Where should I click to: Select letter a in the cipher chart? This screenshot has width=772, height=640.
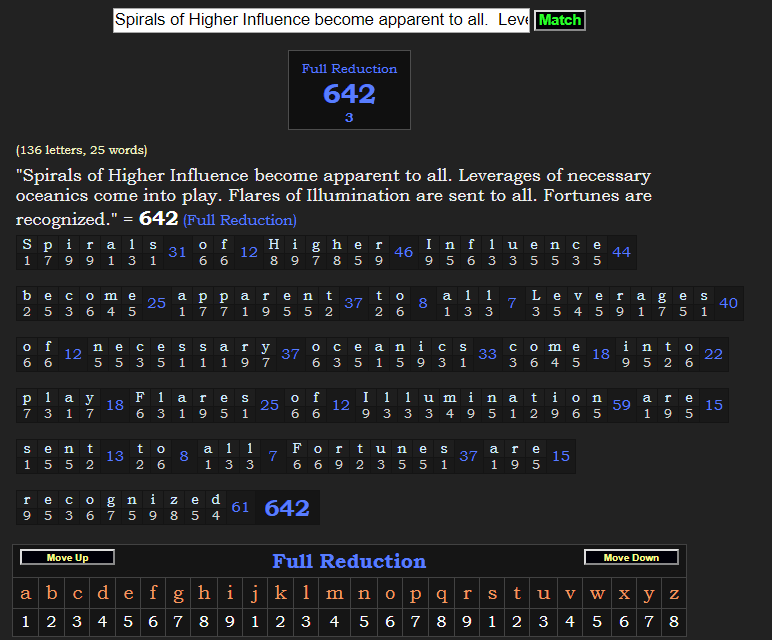pos(26,594)
